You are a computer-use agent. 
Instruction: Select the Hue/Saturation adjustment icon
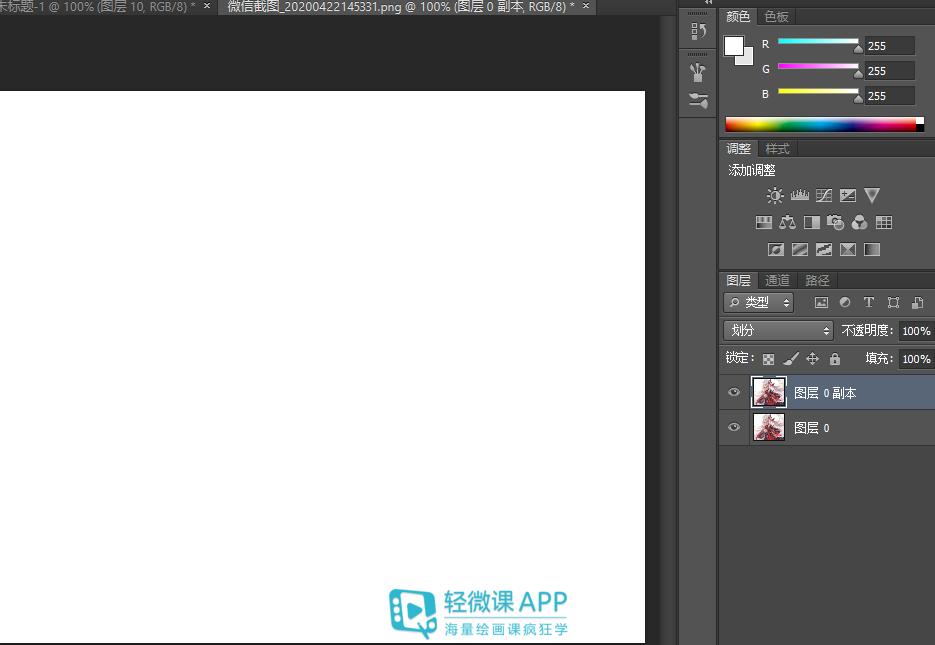[x=763, y=222]
